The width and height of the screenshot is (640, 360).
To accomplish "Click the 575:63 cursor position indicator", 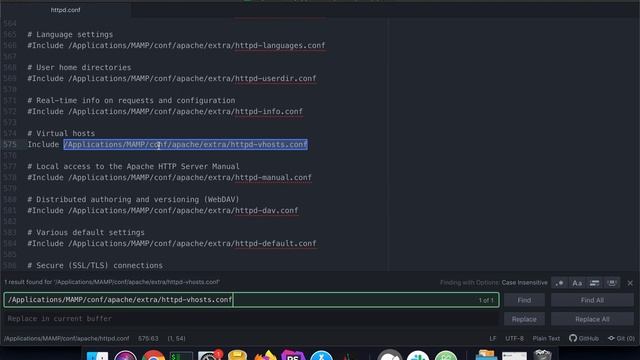I will [148, 338].
